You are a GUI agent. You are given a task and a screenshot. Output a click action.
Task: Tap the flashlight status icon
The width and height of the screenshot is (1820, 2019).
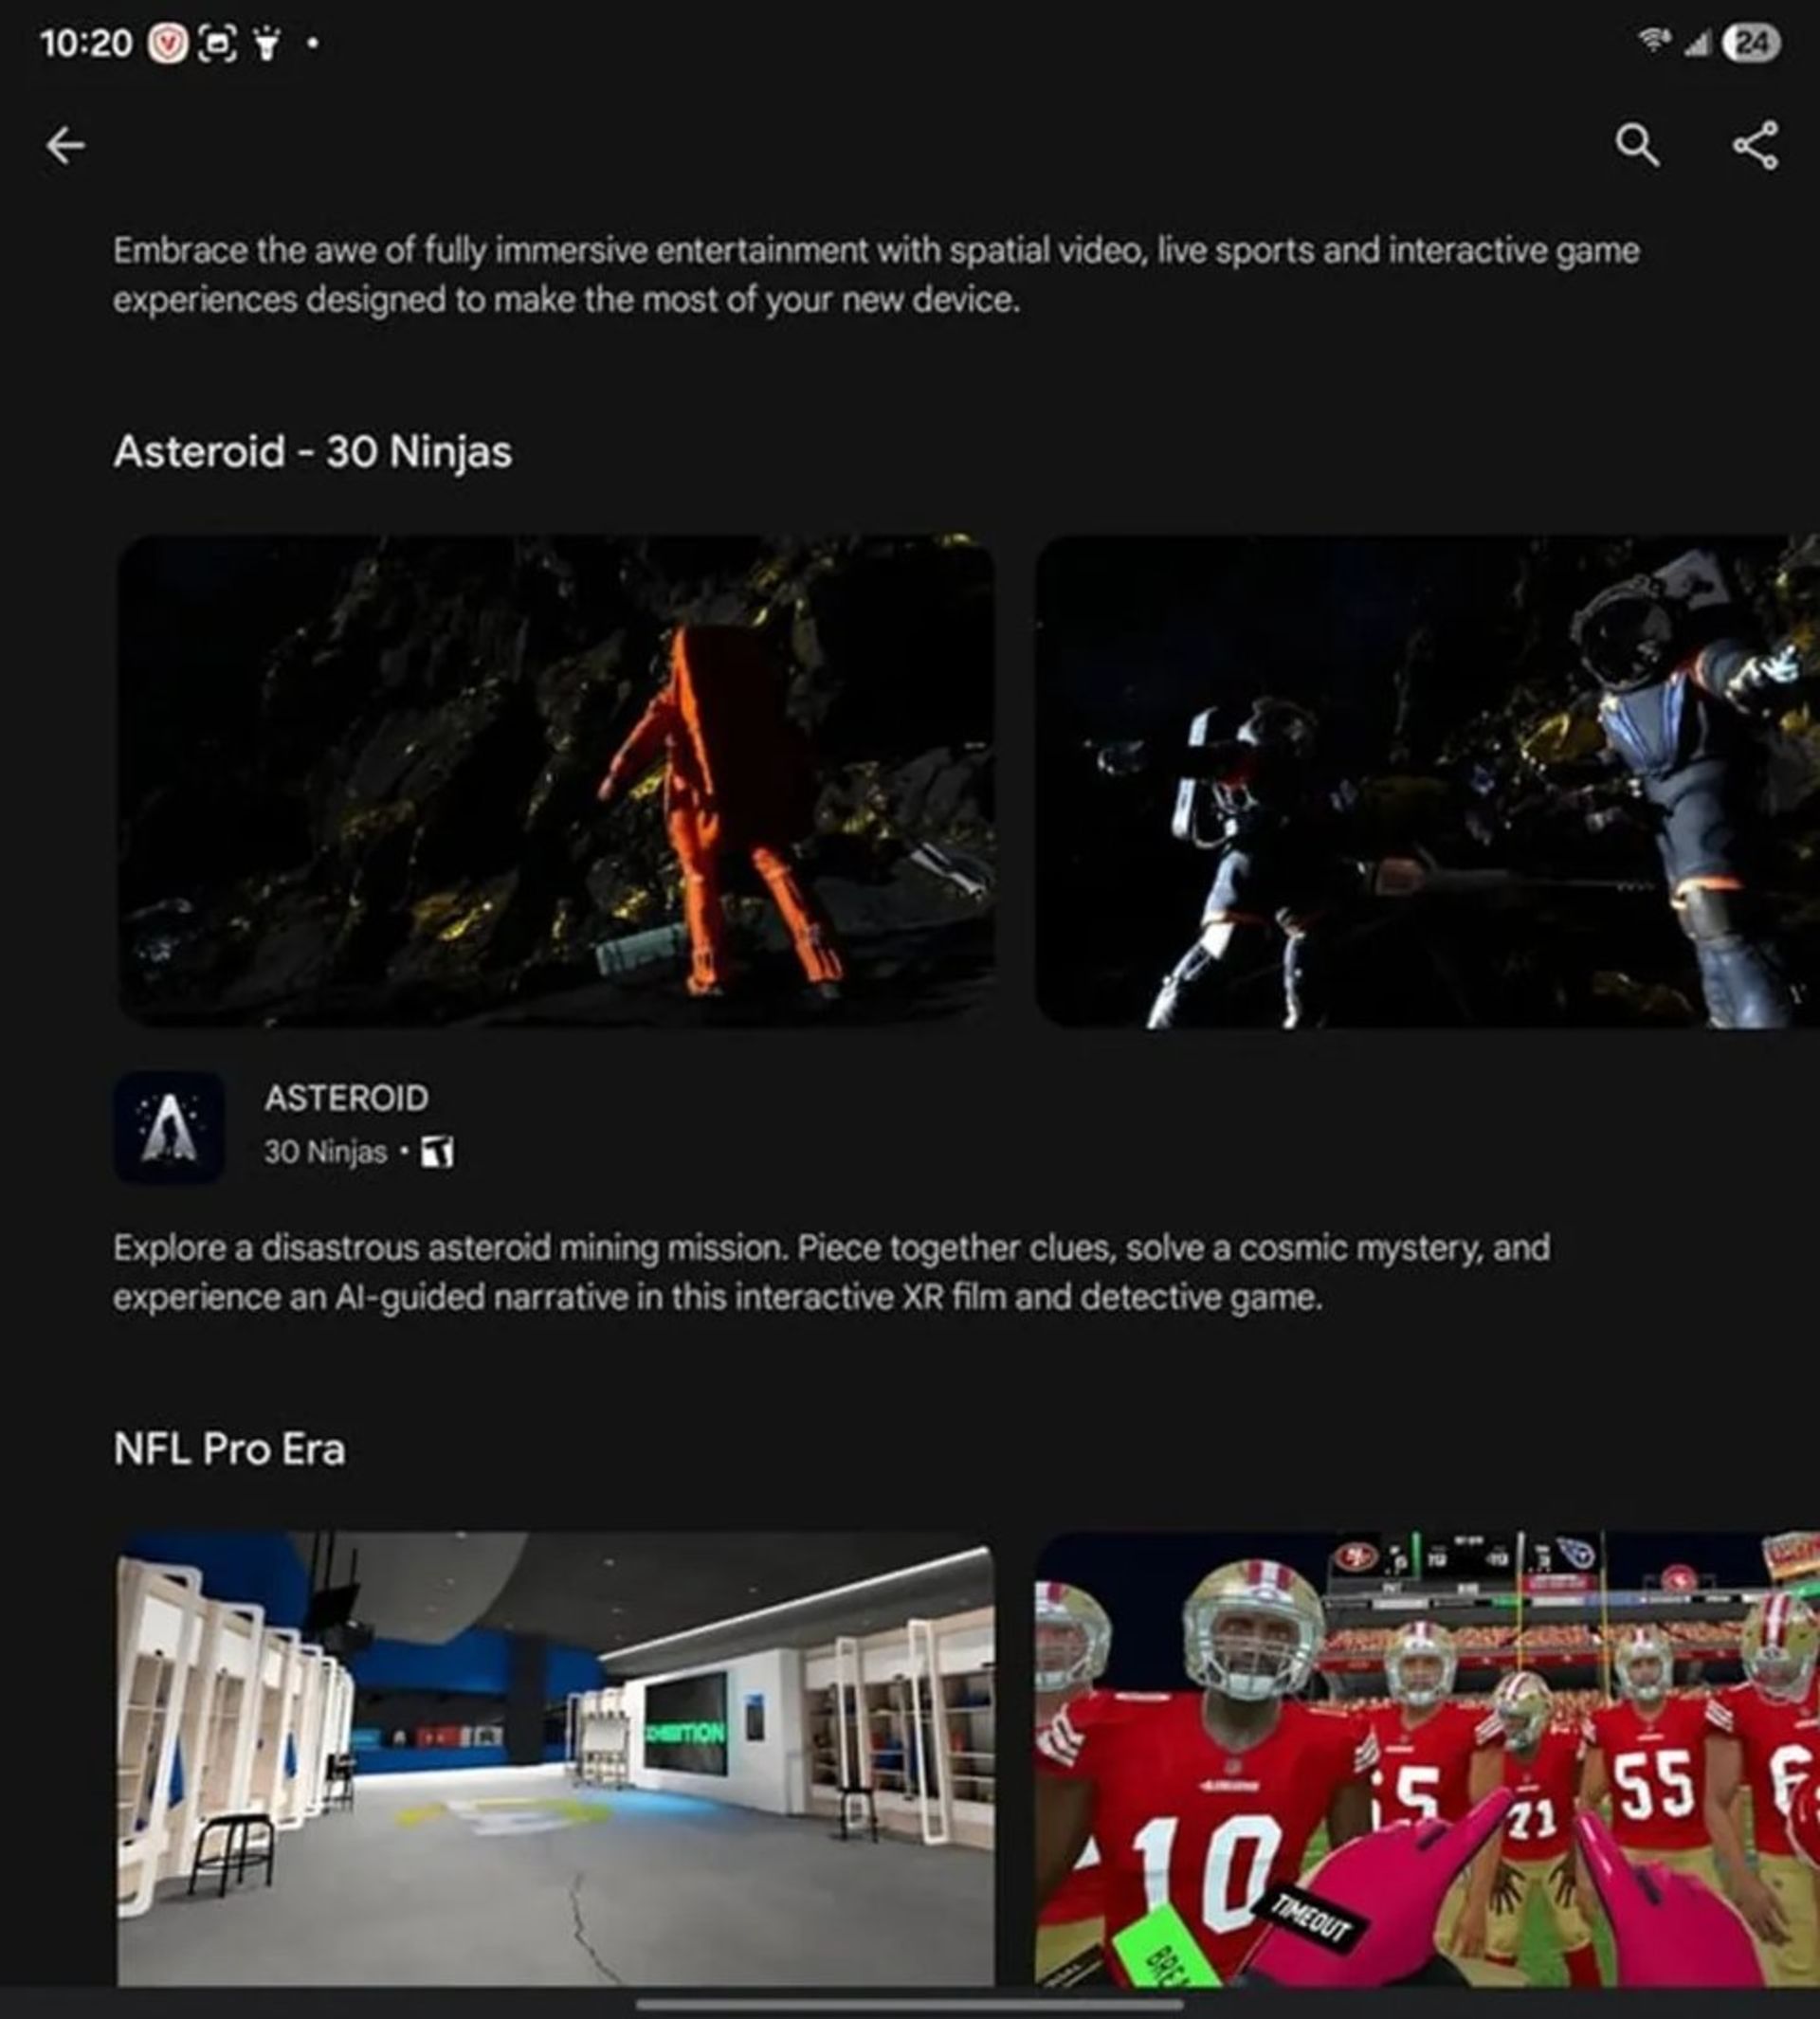(266, 43)
